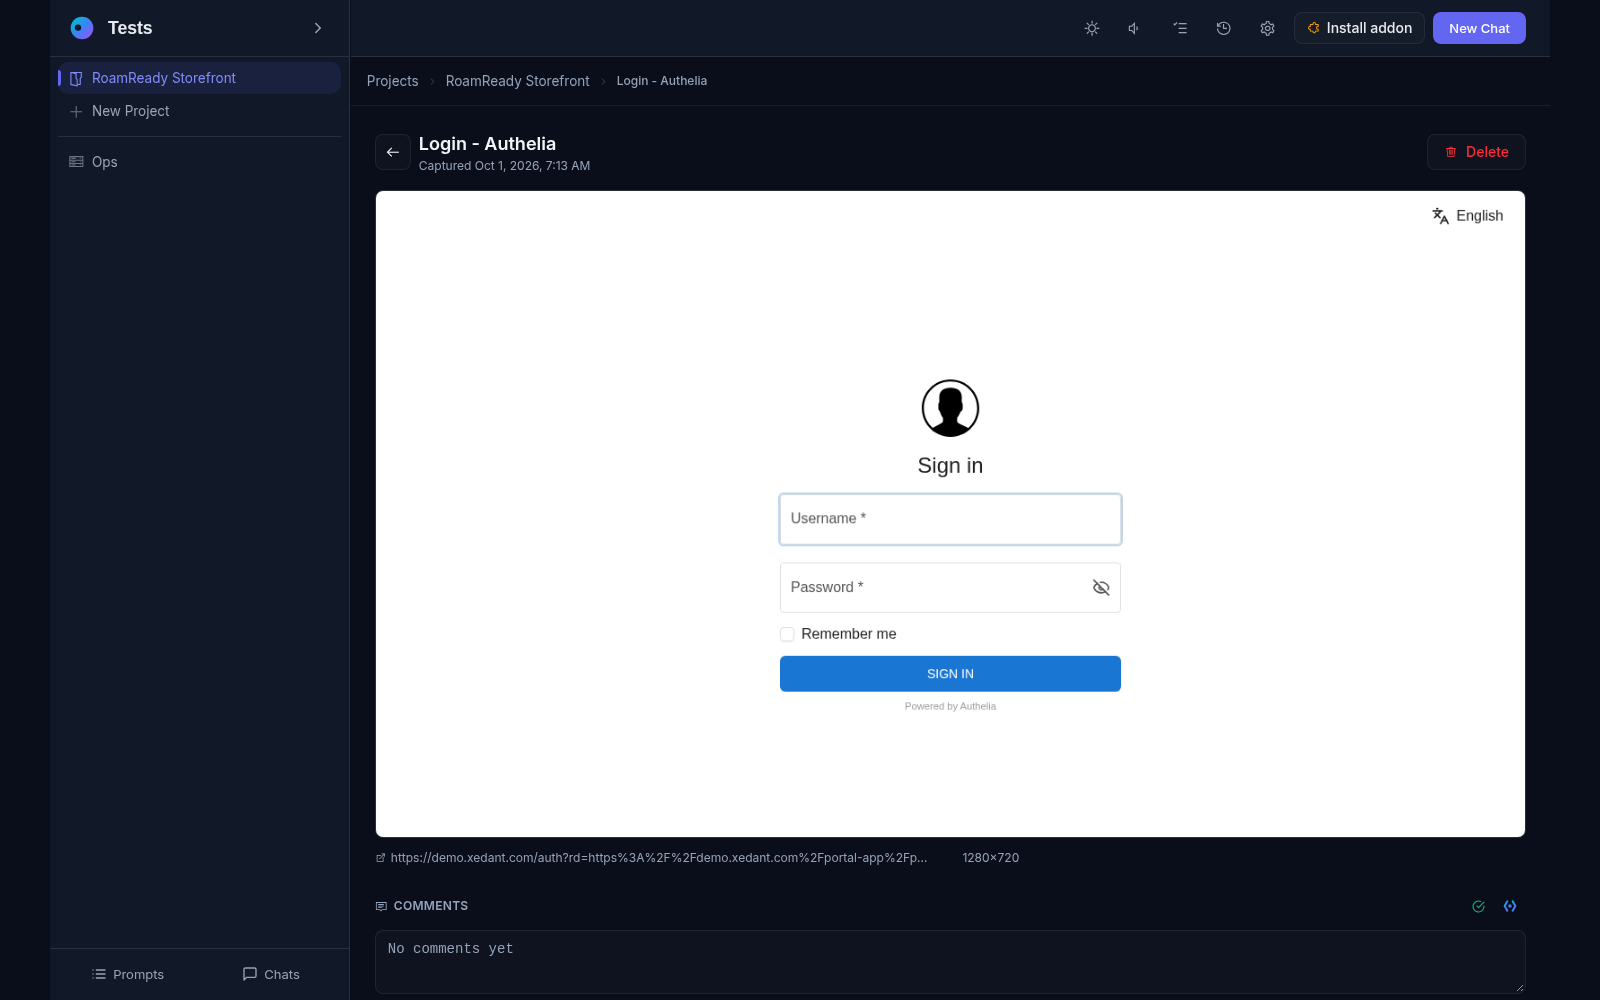Click into the No comments yet box

click(x=950, y=962)
